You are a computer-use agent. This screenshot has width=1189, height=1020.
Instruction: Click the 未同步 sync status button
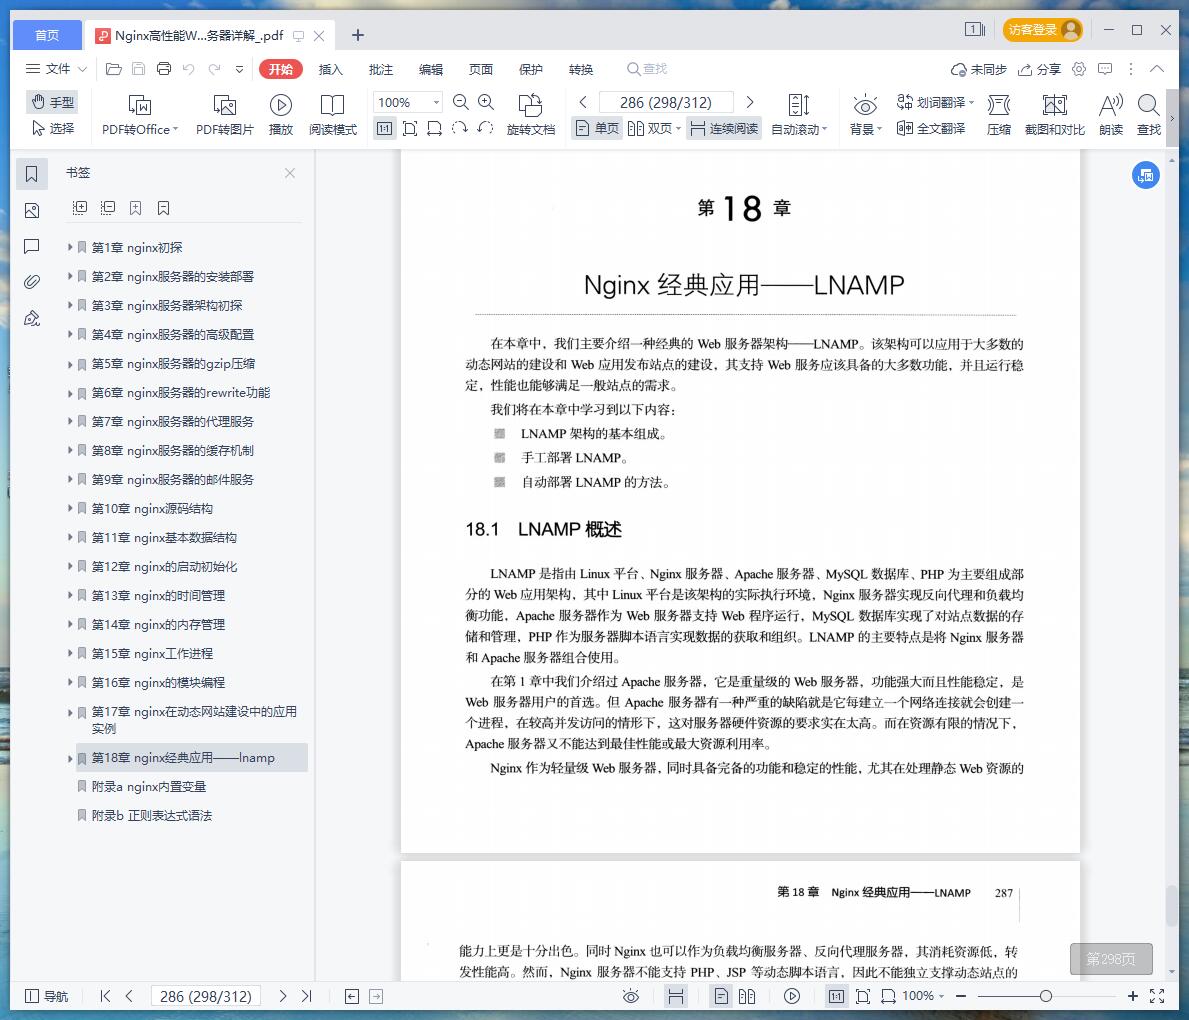[x=978, y=69]
